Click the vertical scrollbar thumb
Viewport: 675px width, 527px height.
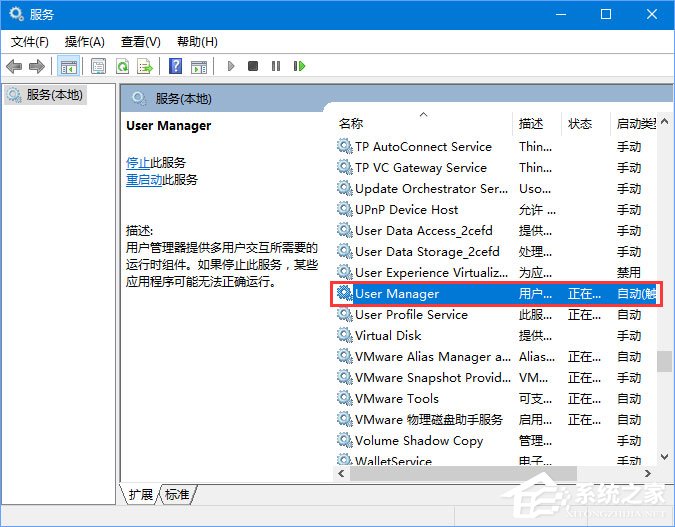[665, 361]
